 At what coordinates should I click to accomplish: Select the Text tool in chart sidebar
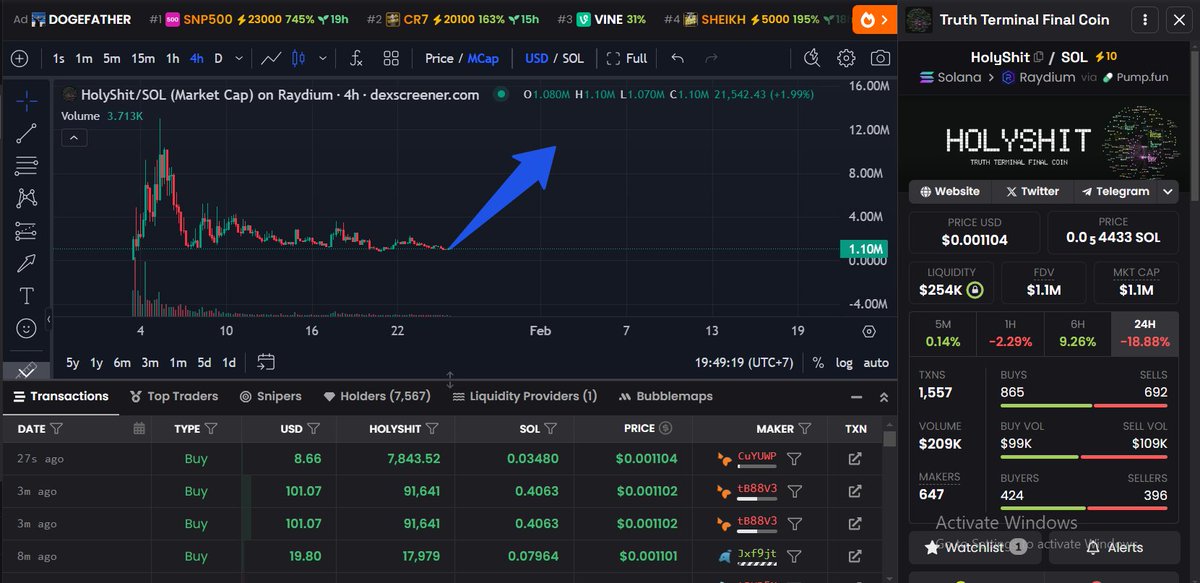click(x=26, y=296)
